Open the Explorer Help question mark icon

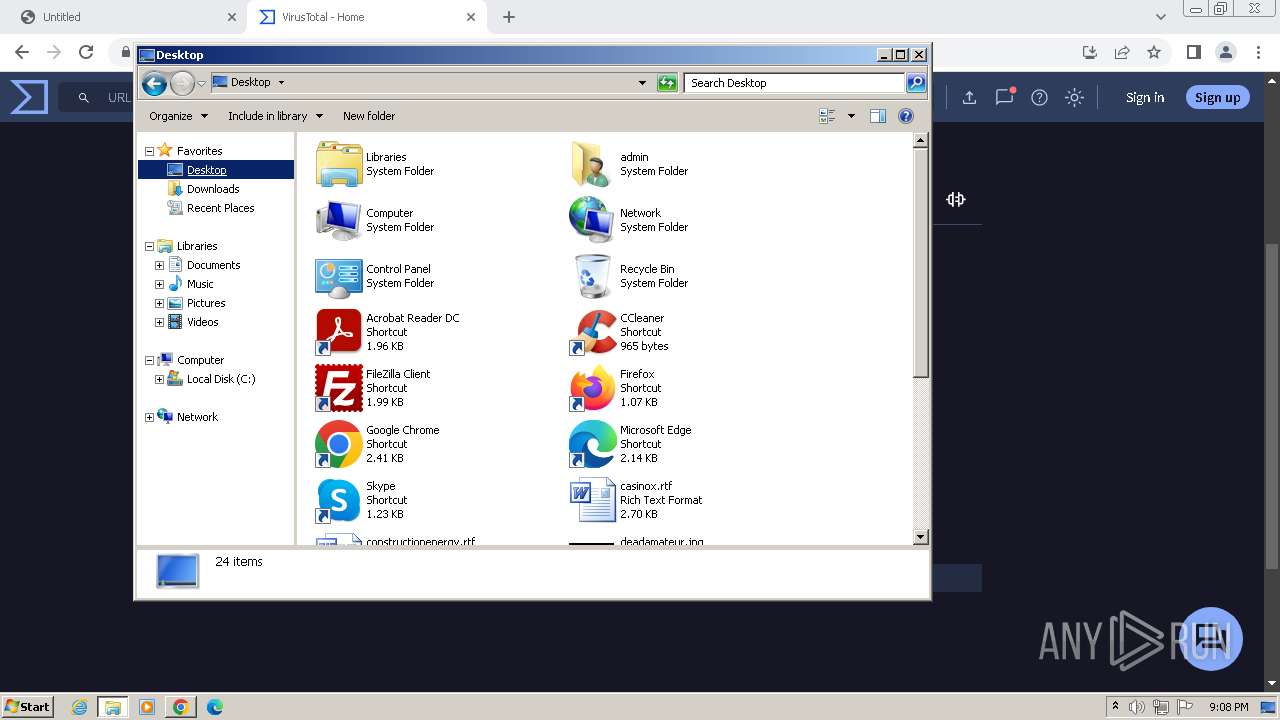click(x=906, y=116)
